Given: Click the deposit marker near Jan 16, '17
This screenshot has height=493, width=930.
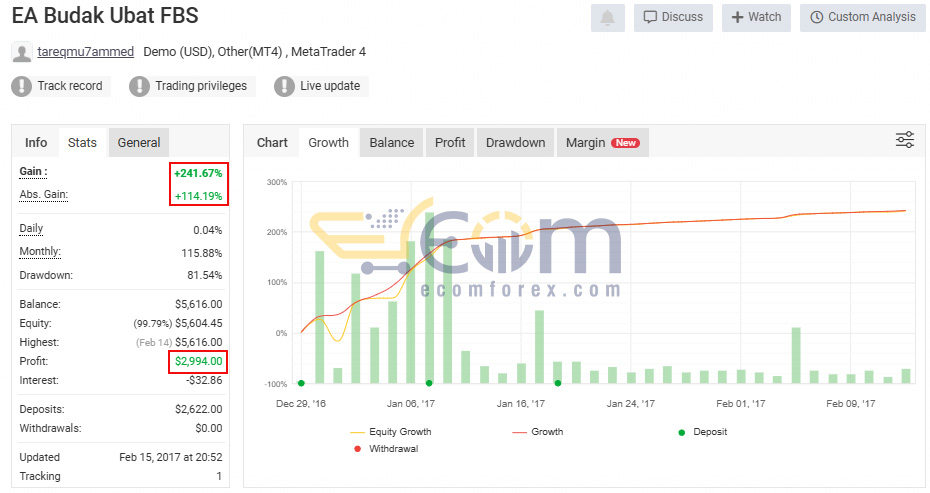Looking at the screenshot, I should [x=558, y=383].
